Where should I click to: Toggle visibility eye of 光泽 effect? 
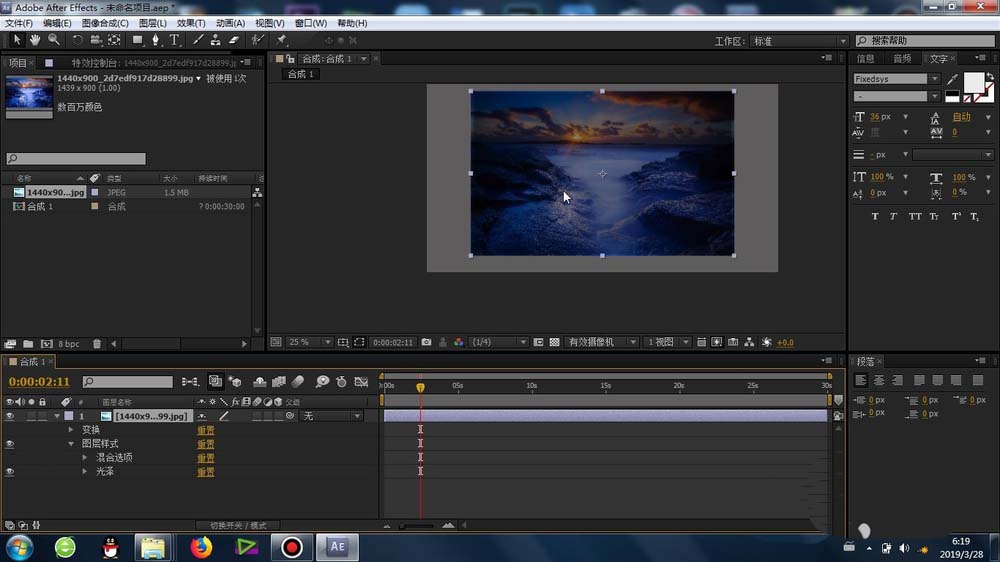coord(10,472)
